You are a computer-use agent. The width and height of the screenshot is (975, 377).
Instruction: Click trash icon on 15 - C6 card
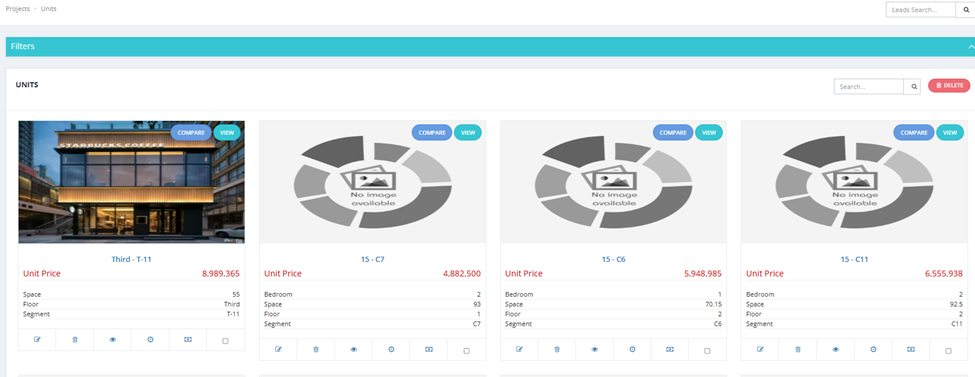[557, 350]
